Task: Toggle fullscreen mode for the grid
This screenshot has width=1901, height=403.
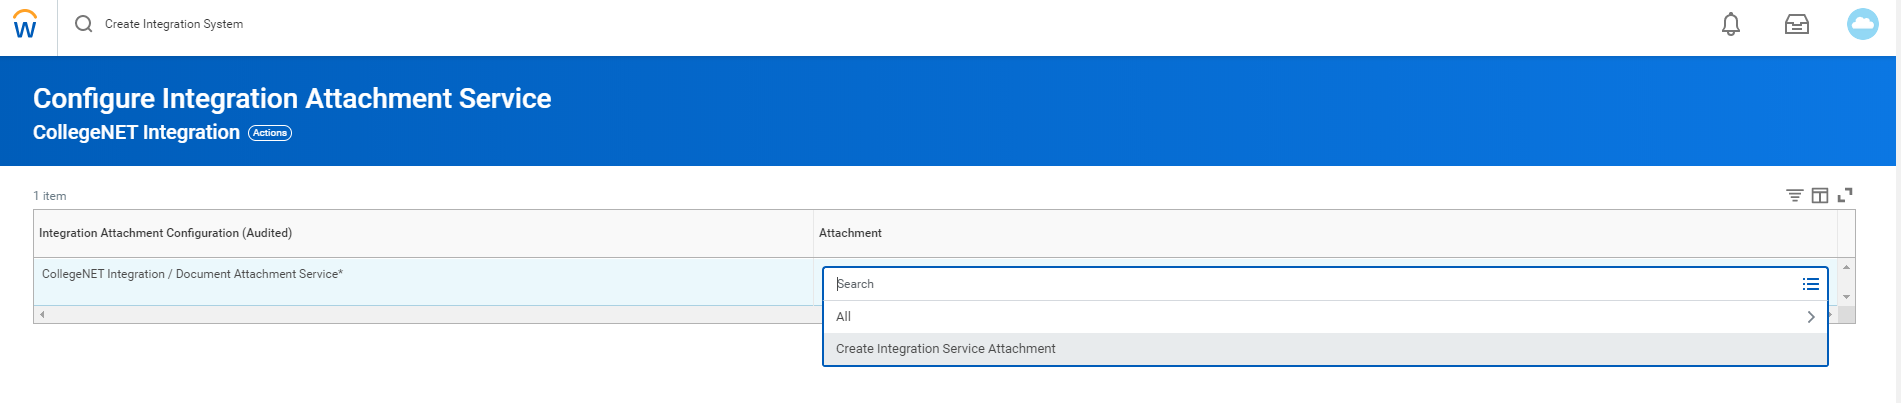Action: point(1845,195)
